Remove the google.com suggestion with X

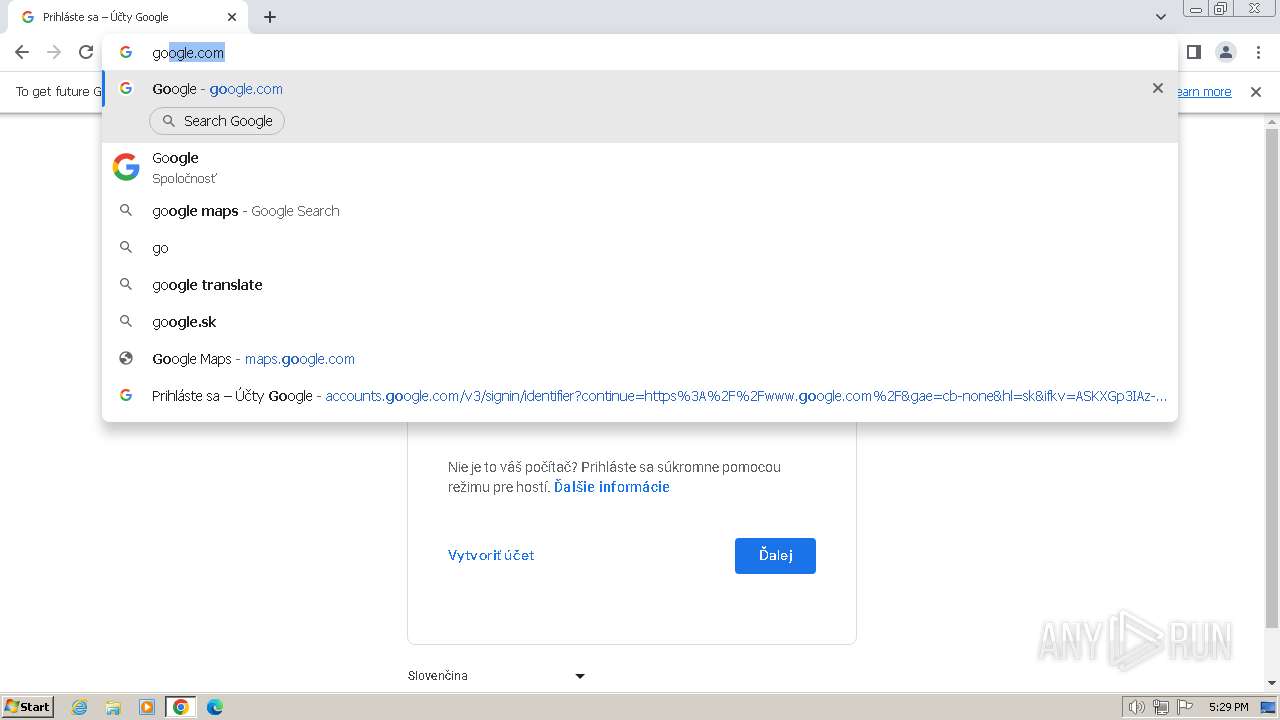pos(1158,88)
